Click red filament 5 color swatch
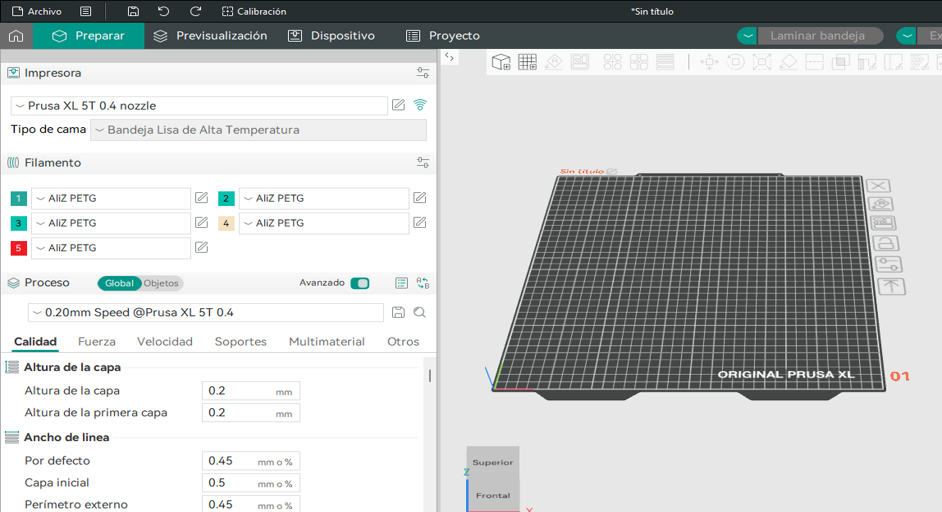 tap(19, 248)
